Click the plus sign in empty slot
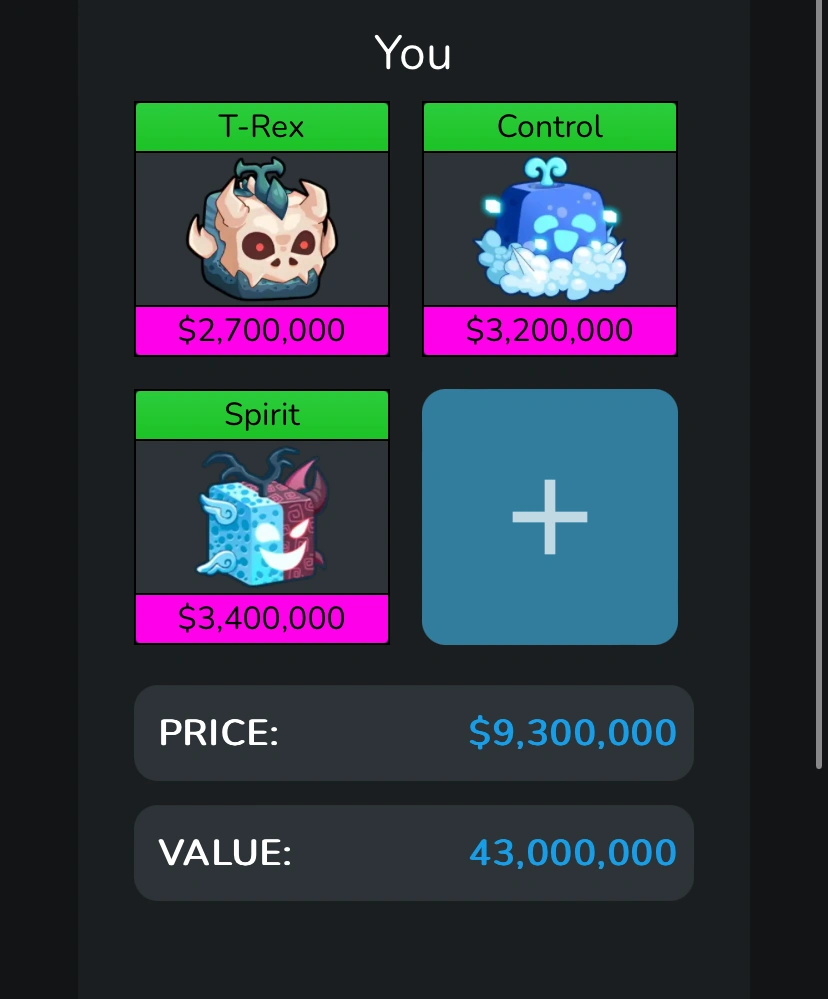The width and height of the screenshot is (828, 999). coord(550,517)
